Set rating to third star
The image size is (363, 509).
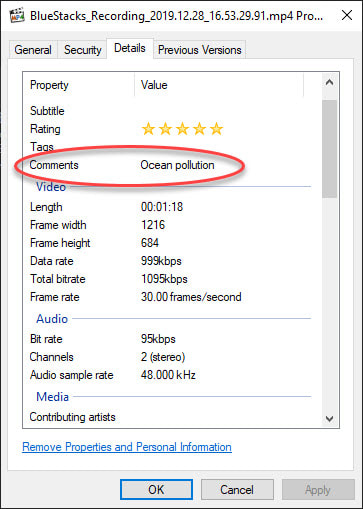pos(182,129)
